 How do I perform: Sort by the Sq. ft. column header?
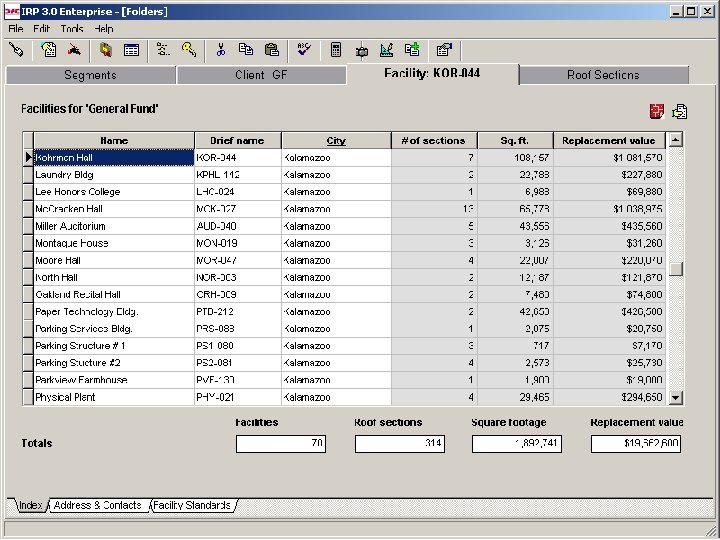515,141
